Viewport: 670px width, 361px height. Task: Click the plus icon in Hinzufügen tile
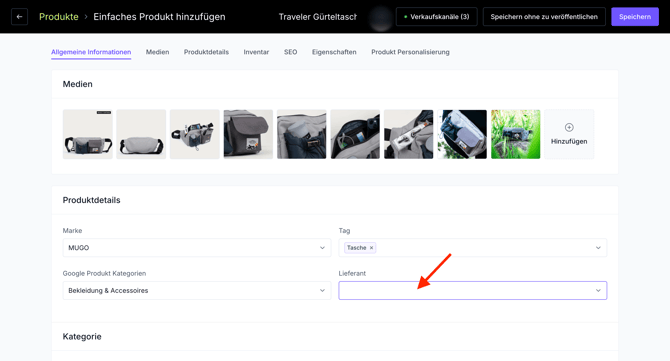click(x=569, y=127)
